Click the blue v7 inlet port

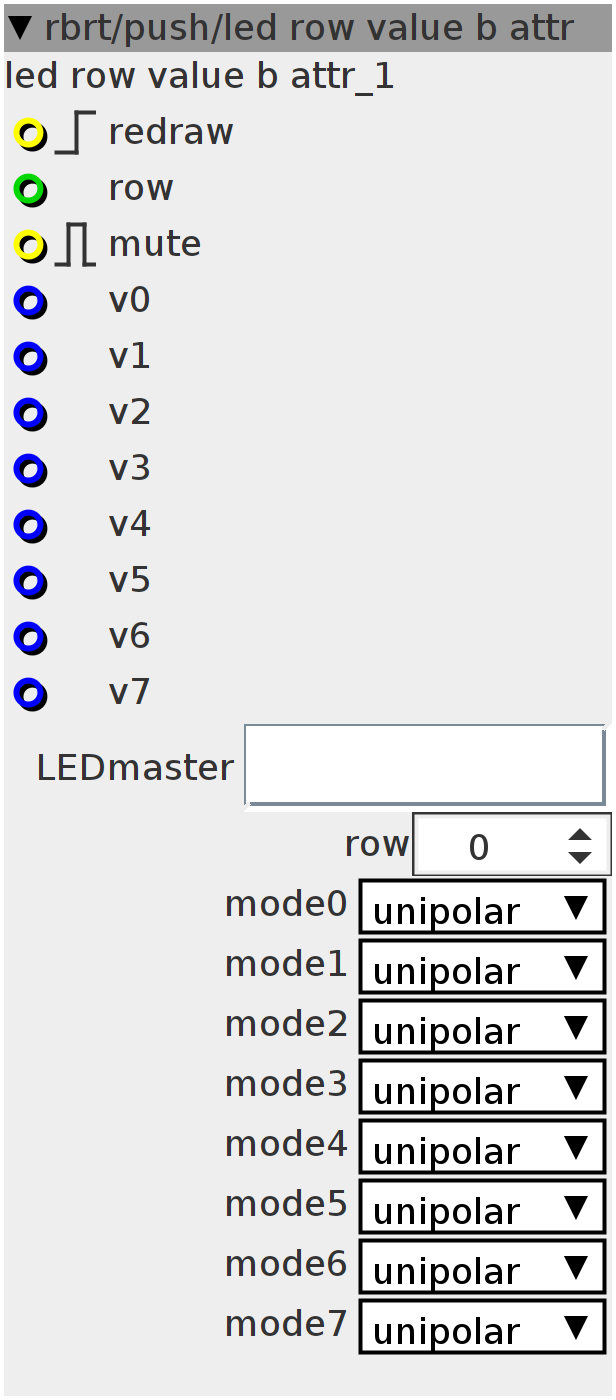coord(30,693)
